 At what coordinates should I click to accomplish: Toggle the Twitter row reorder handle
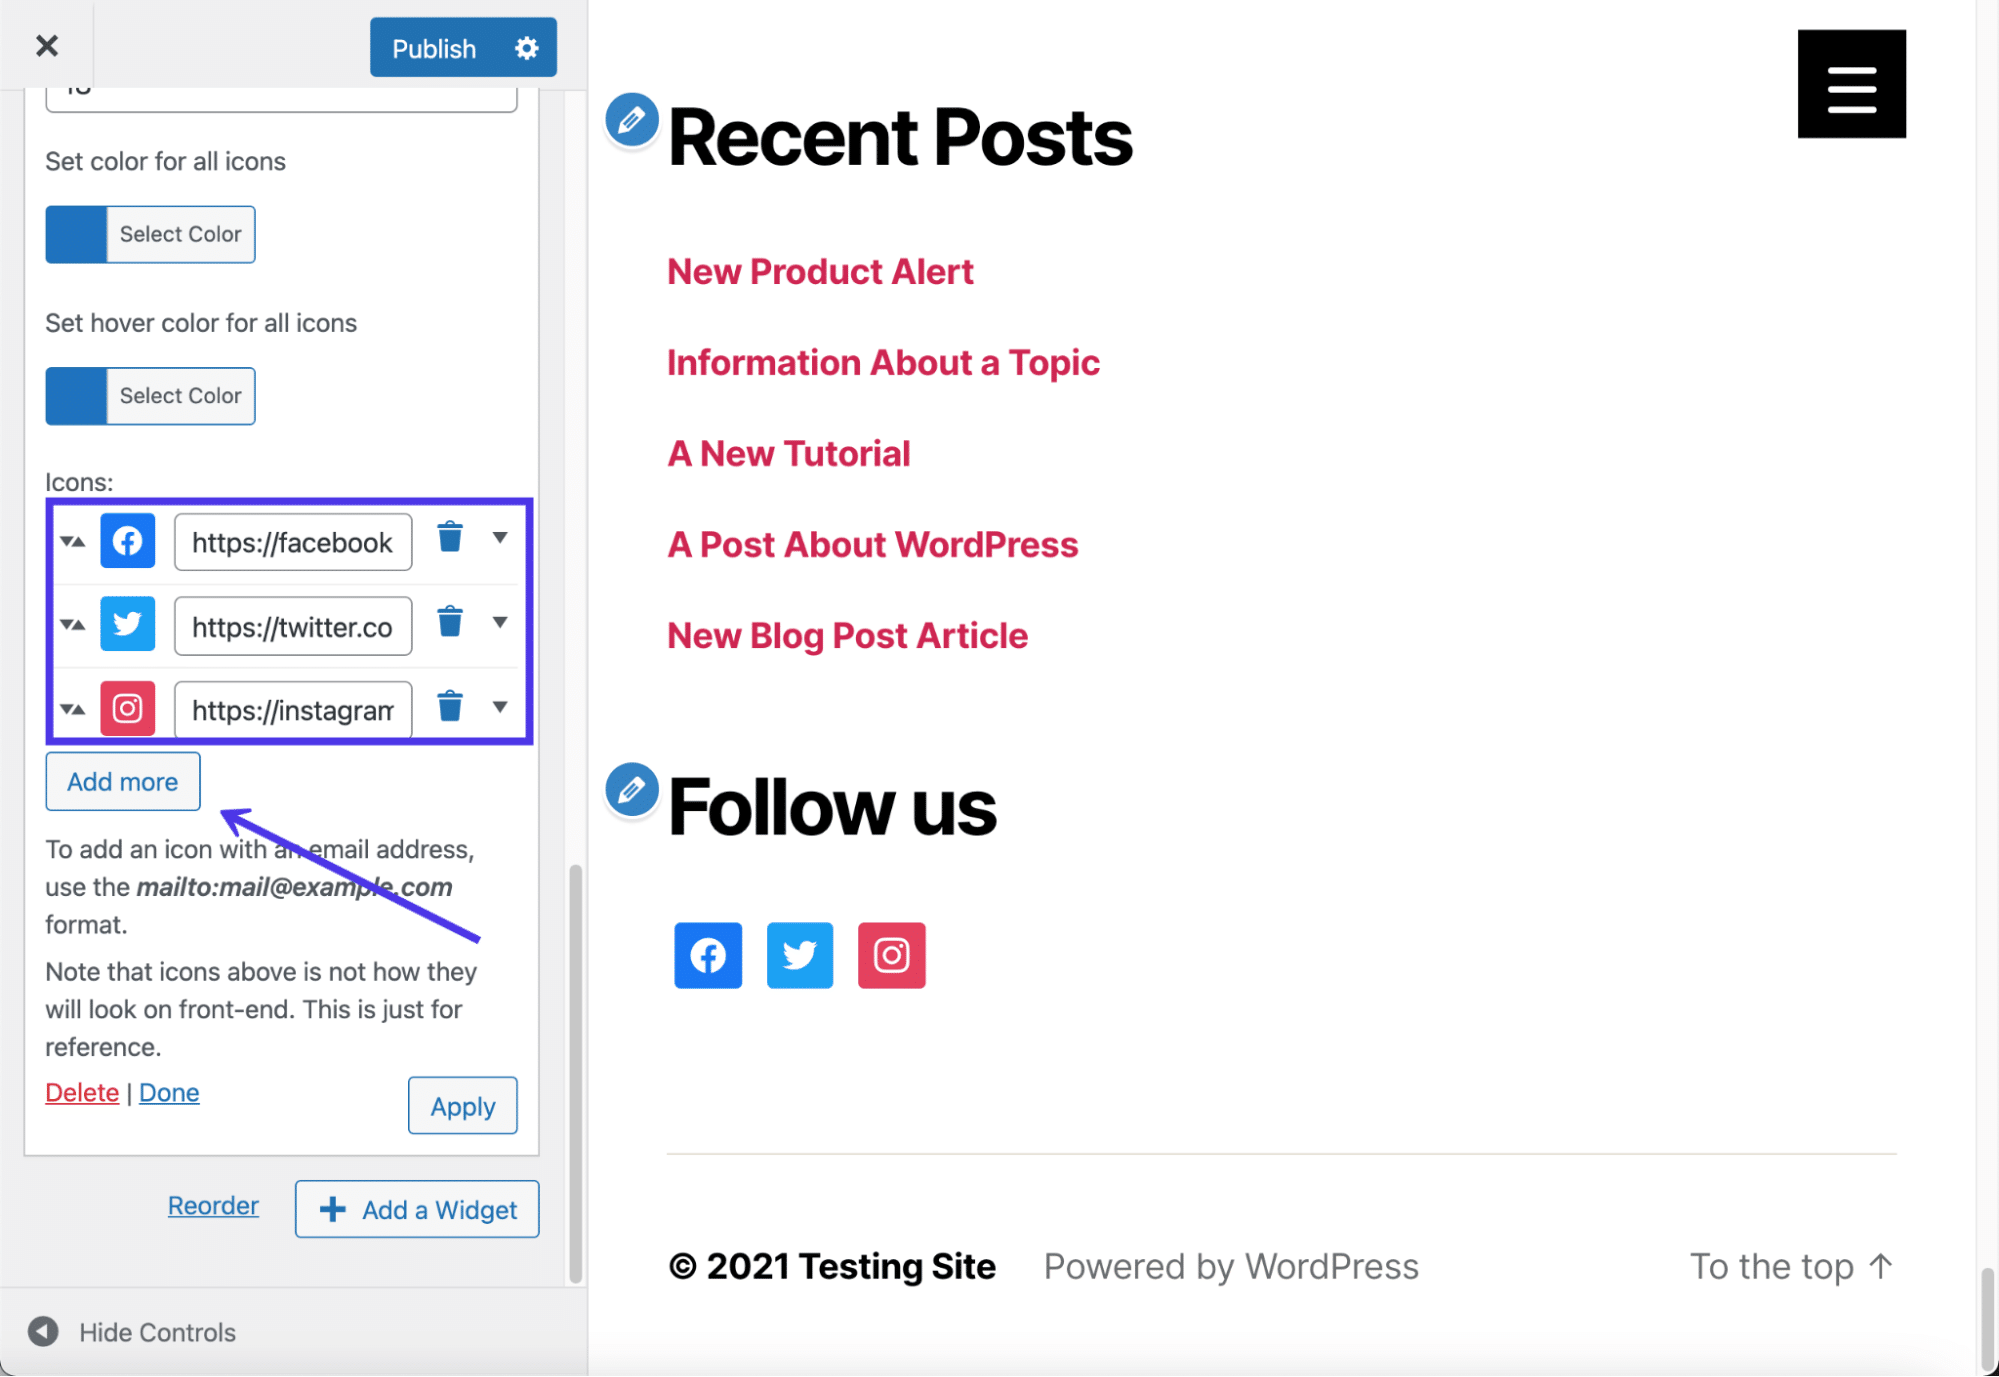[73, 624]
